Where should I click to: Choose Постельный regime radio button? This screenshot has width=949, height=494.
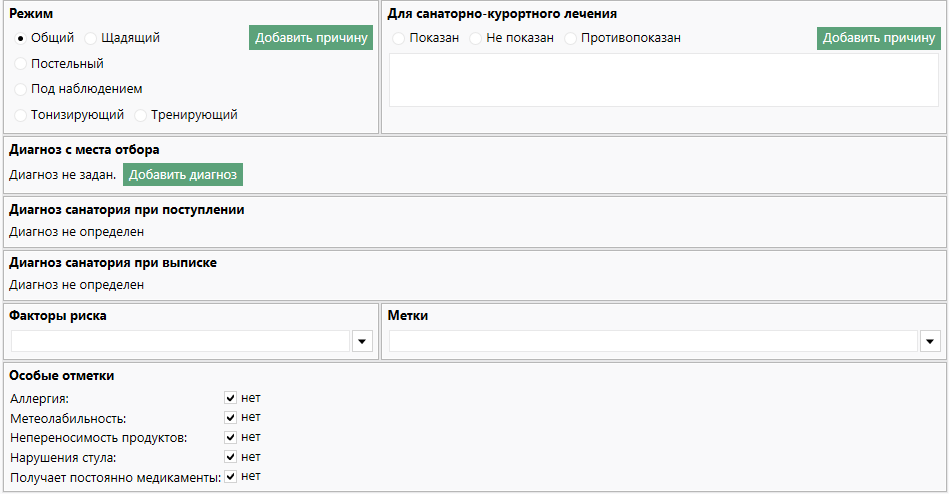pyautogui.click(x=20, y=63)
